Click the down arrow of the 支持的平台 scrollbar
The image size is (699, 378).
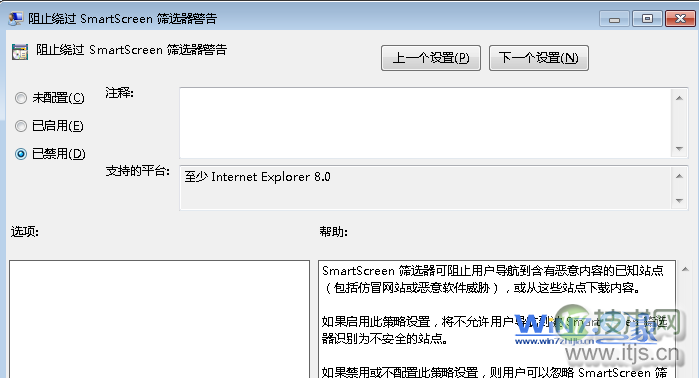(x=679, y=201)
